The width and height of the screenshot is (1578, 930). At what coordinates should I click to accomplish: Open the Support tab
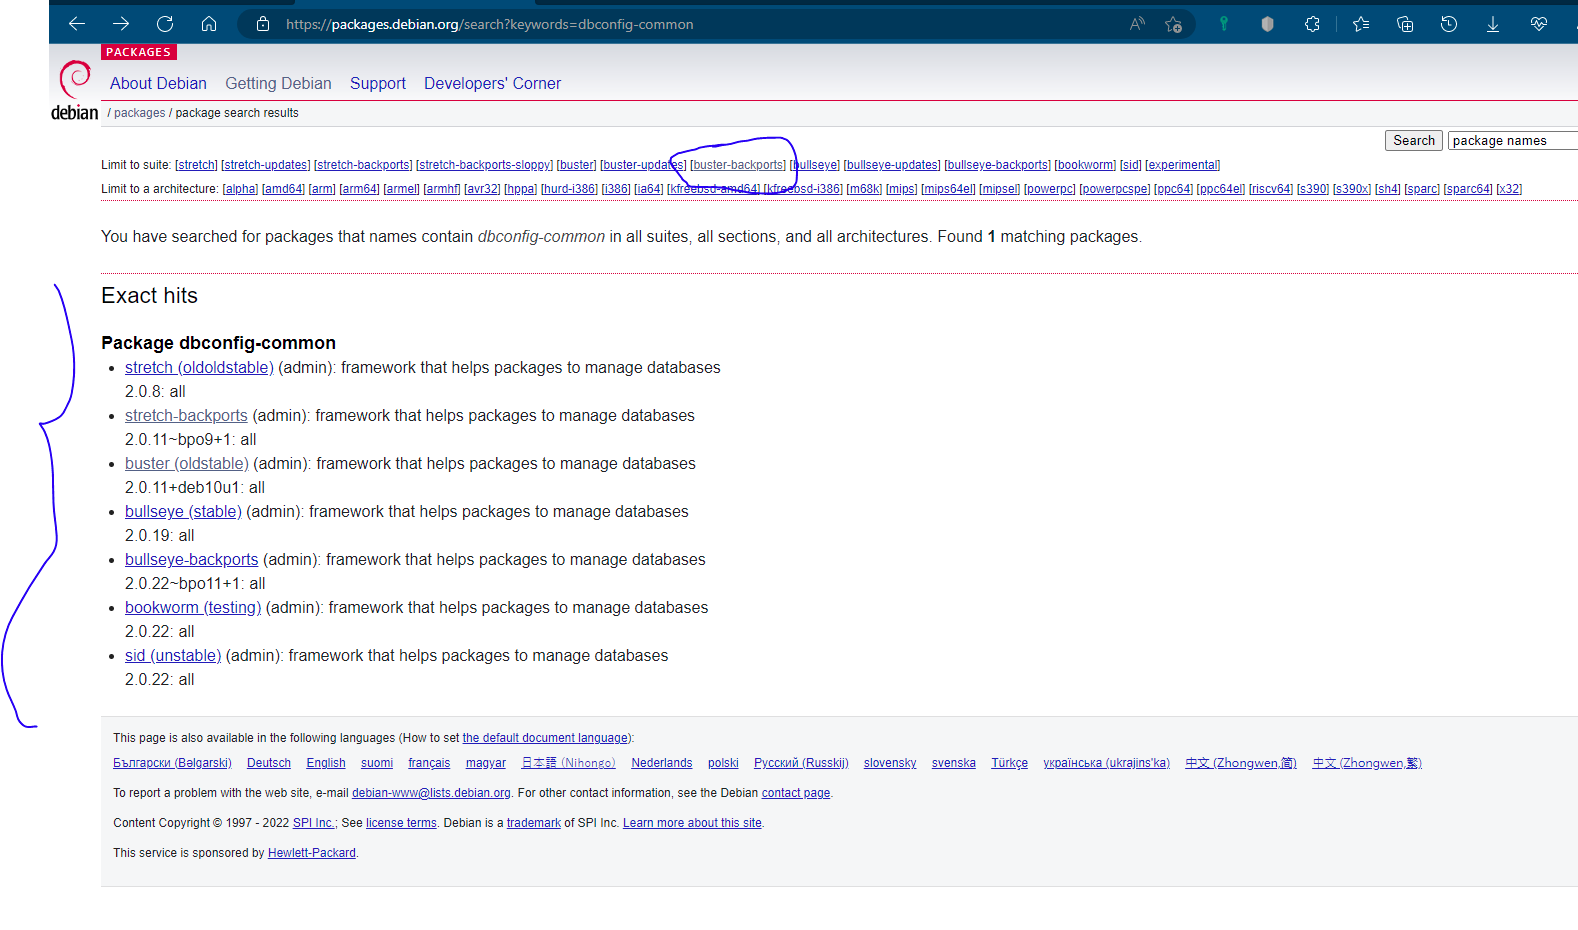point(378,84)
